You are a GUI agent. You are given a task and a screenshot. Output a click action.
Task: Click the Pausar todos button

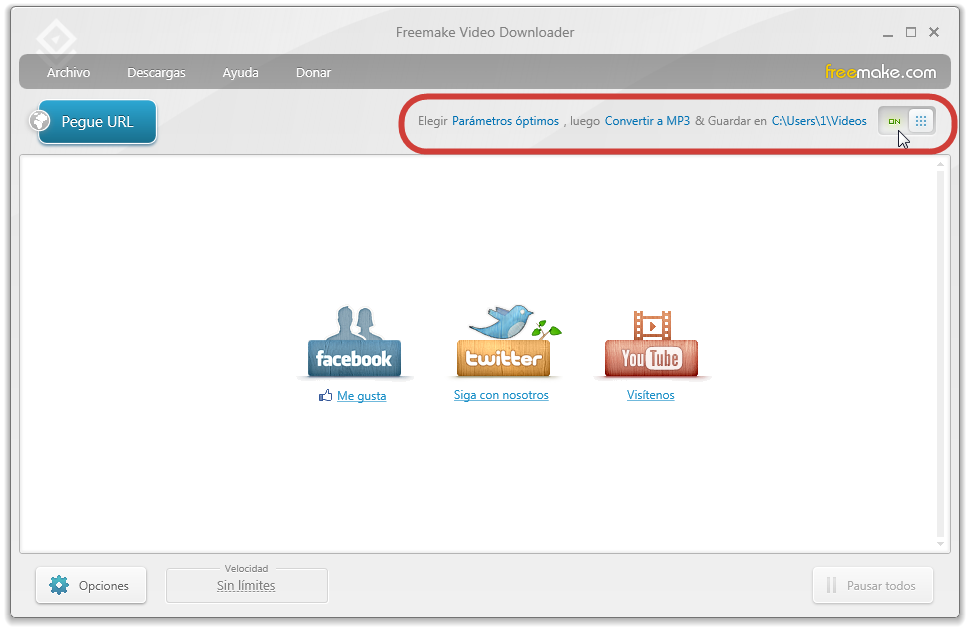pos(872,585)
